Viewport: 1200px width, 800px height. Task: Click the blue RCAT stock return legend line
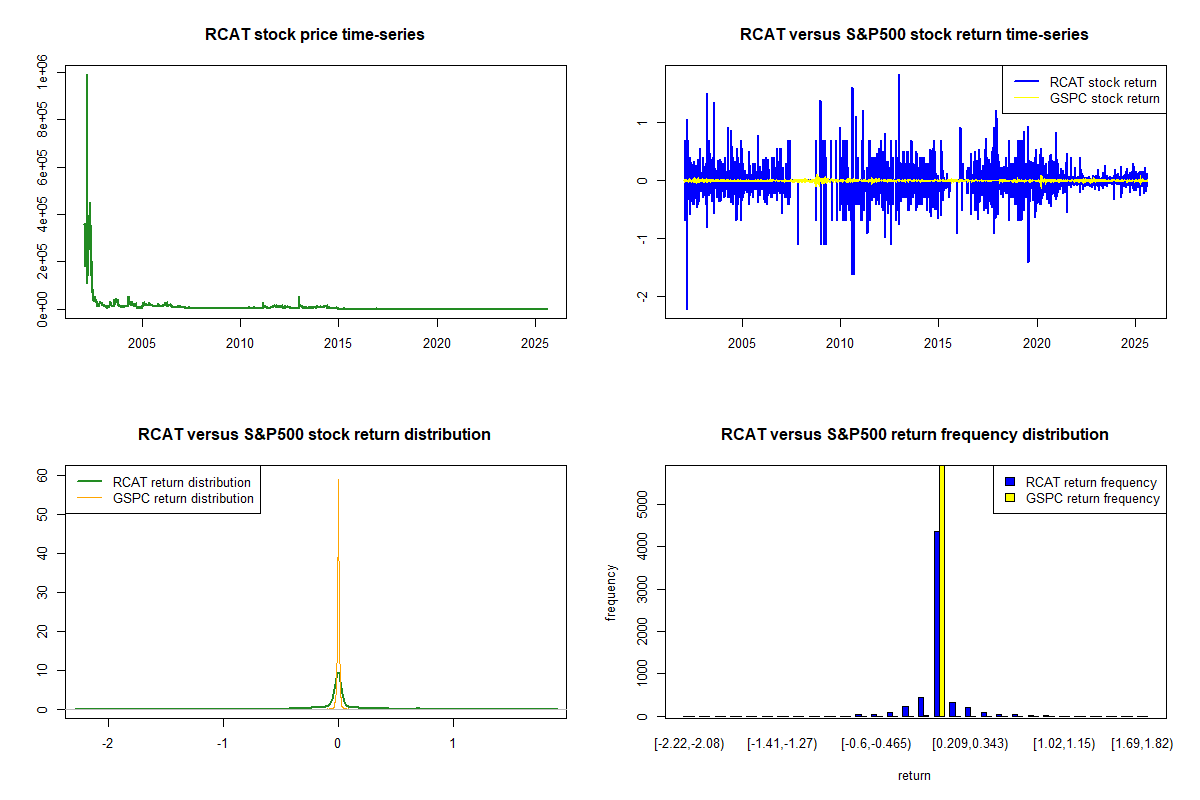(x=1025, y=83)
